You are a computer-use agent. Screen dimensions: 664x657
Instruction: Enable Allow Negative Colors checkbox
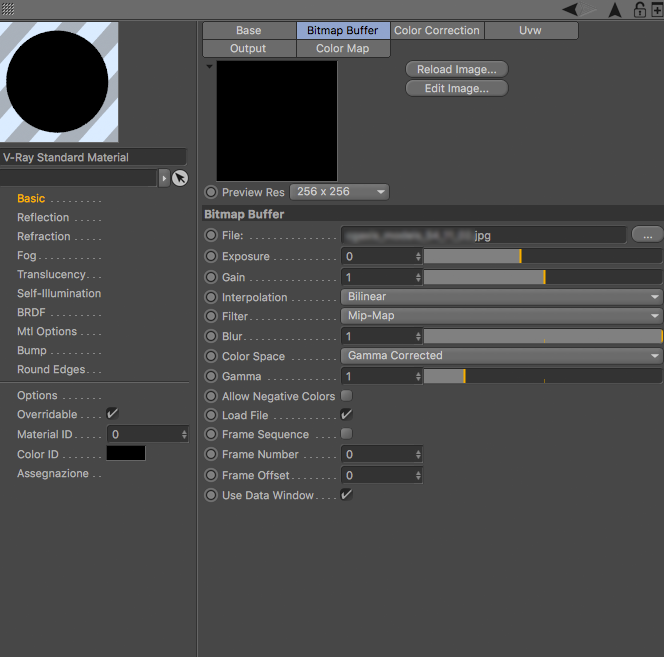[346, 396]
